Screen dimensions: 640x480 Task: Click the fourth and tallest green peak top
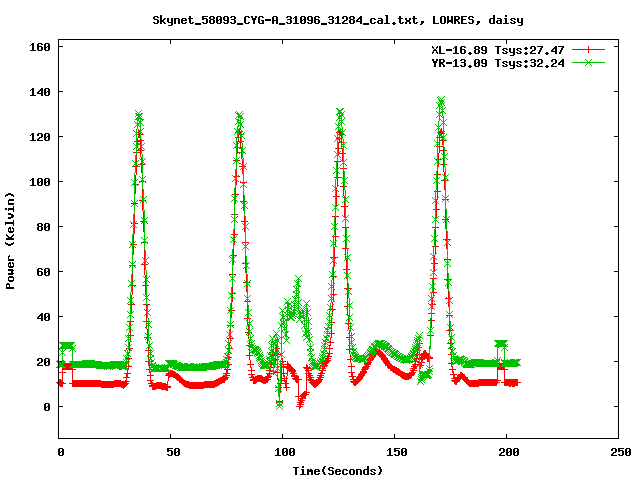441,101
